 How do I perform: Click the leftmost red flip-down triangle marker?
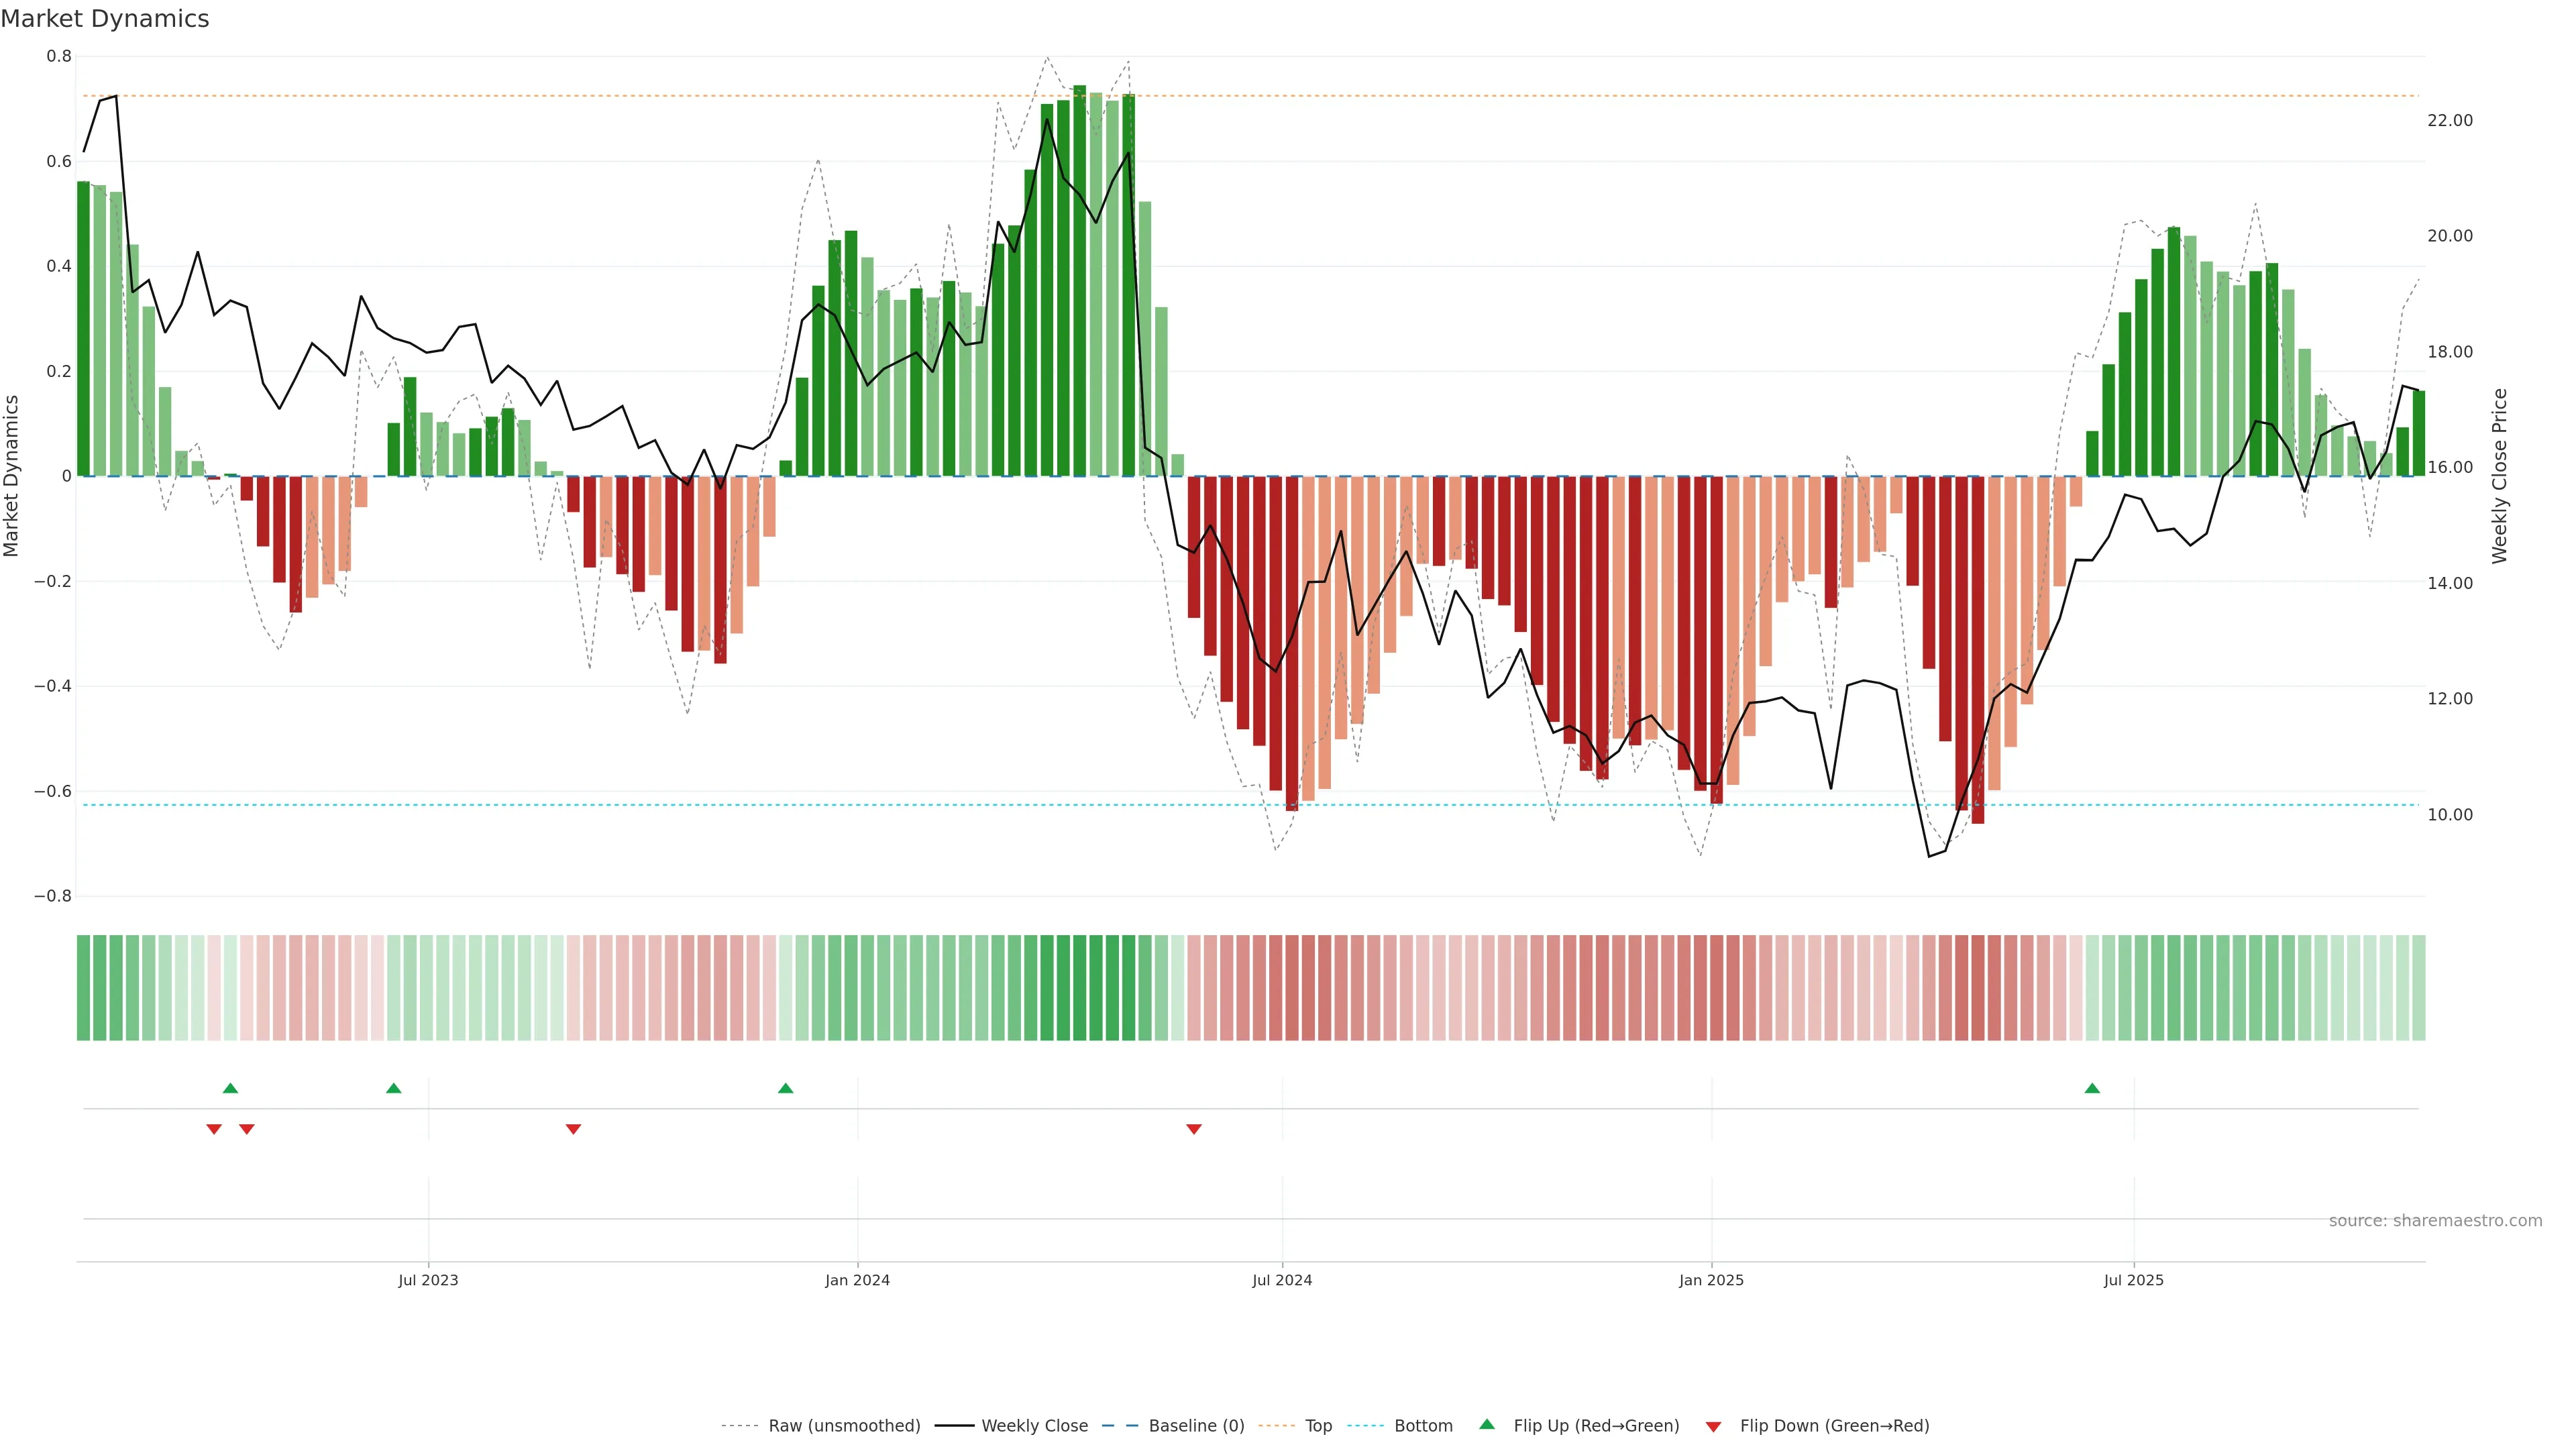(214, 1129)
